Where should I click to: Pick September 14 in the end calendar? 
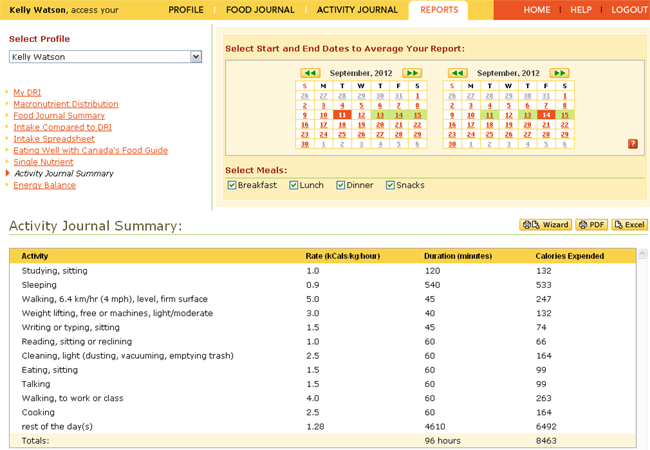(546, 115)
